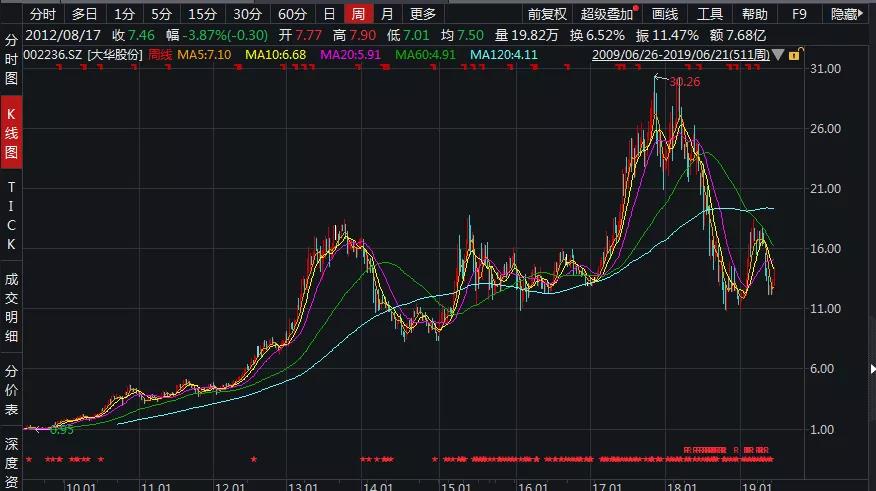Switch to 周 weekly period

click(x=357, y=14)
